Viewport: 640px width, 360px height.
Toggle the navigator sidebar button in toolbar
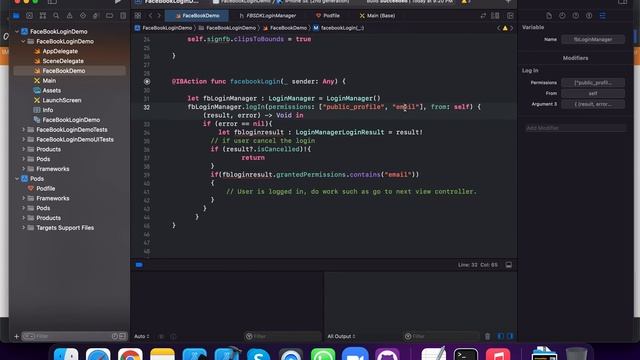tap(52, 2)
